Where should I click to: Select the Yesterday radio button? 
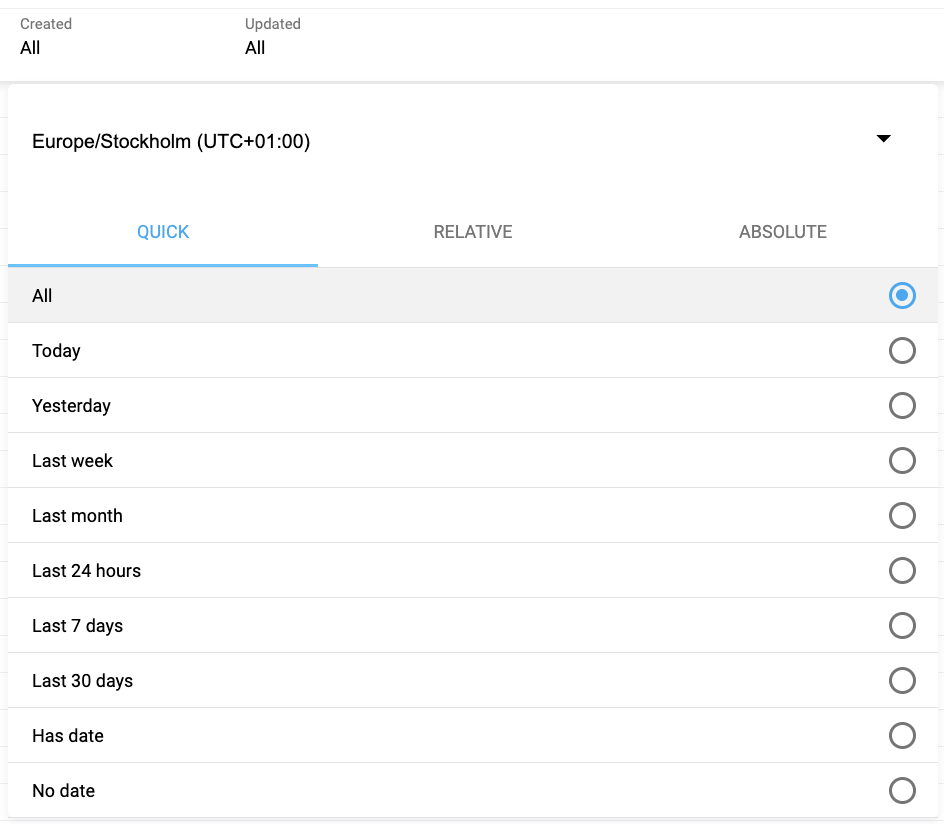[x=902, y=405]
